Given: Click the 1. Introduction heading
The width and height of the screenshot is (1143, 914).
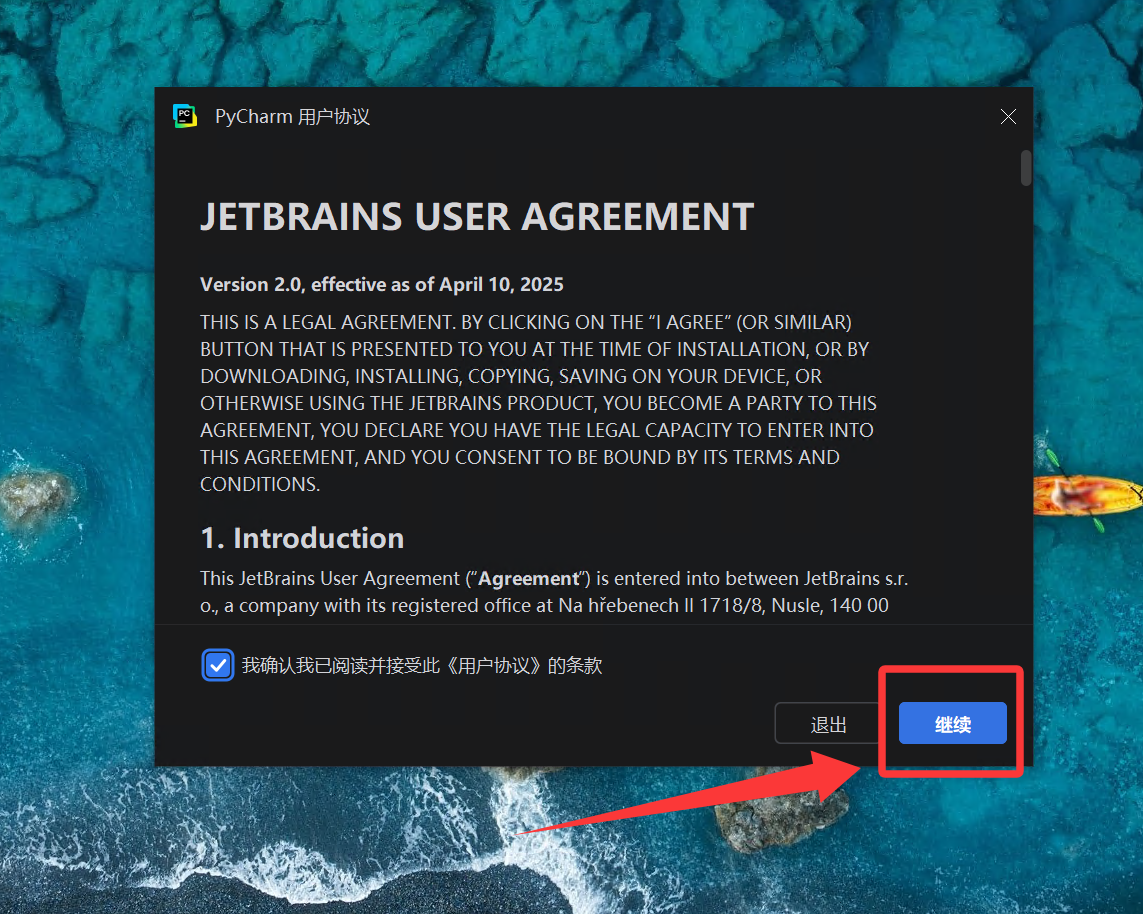Looking at the screenshot, I should 302,538.
